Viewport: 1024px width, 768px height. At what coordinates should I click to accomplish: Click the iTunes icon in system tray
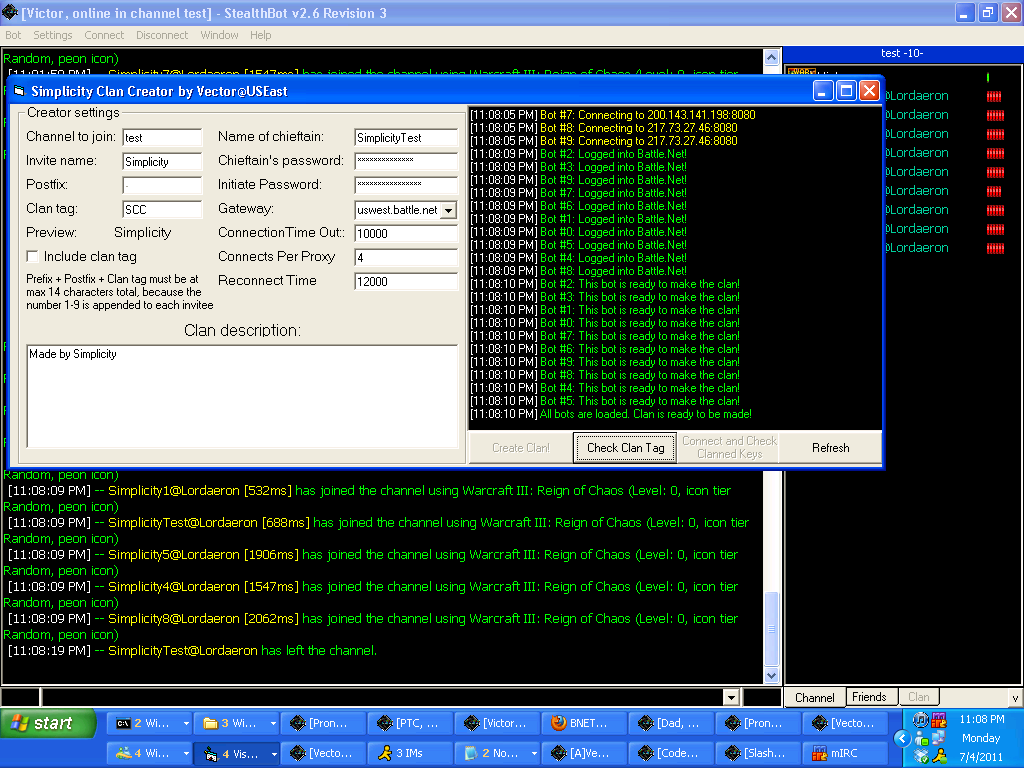click(x=921, y=720)
